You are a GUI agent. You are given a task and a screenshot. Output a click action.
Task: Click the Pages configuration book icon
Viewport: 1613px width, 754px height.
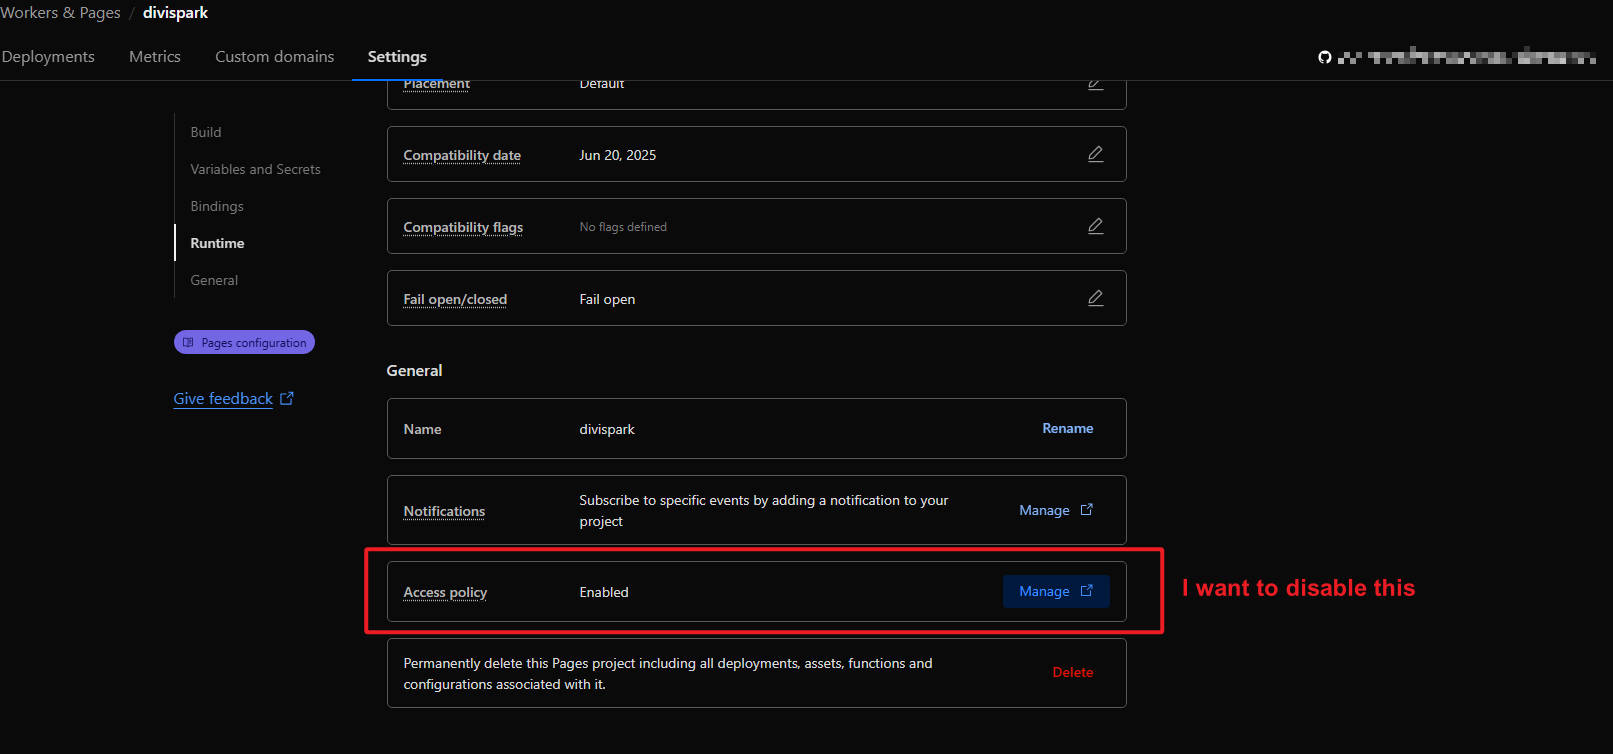(x=188, y=342)
